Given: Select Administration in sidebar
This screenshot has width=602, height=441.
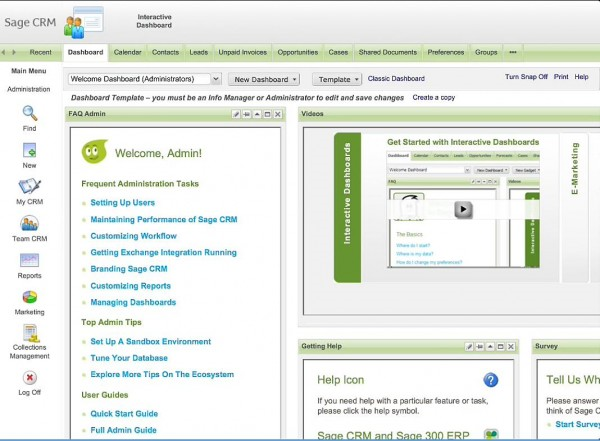Looking at the screenshot, I should (29, 89).
